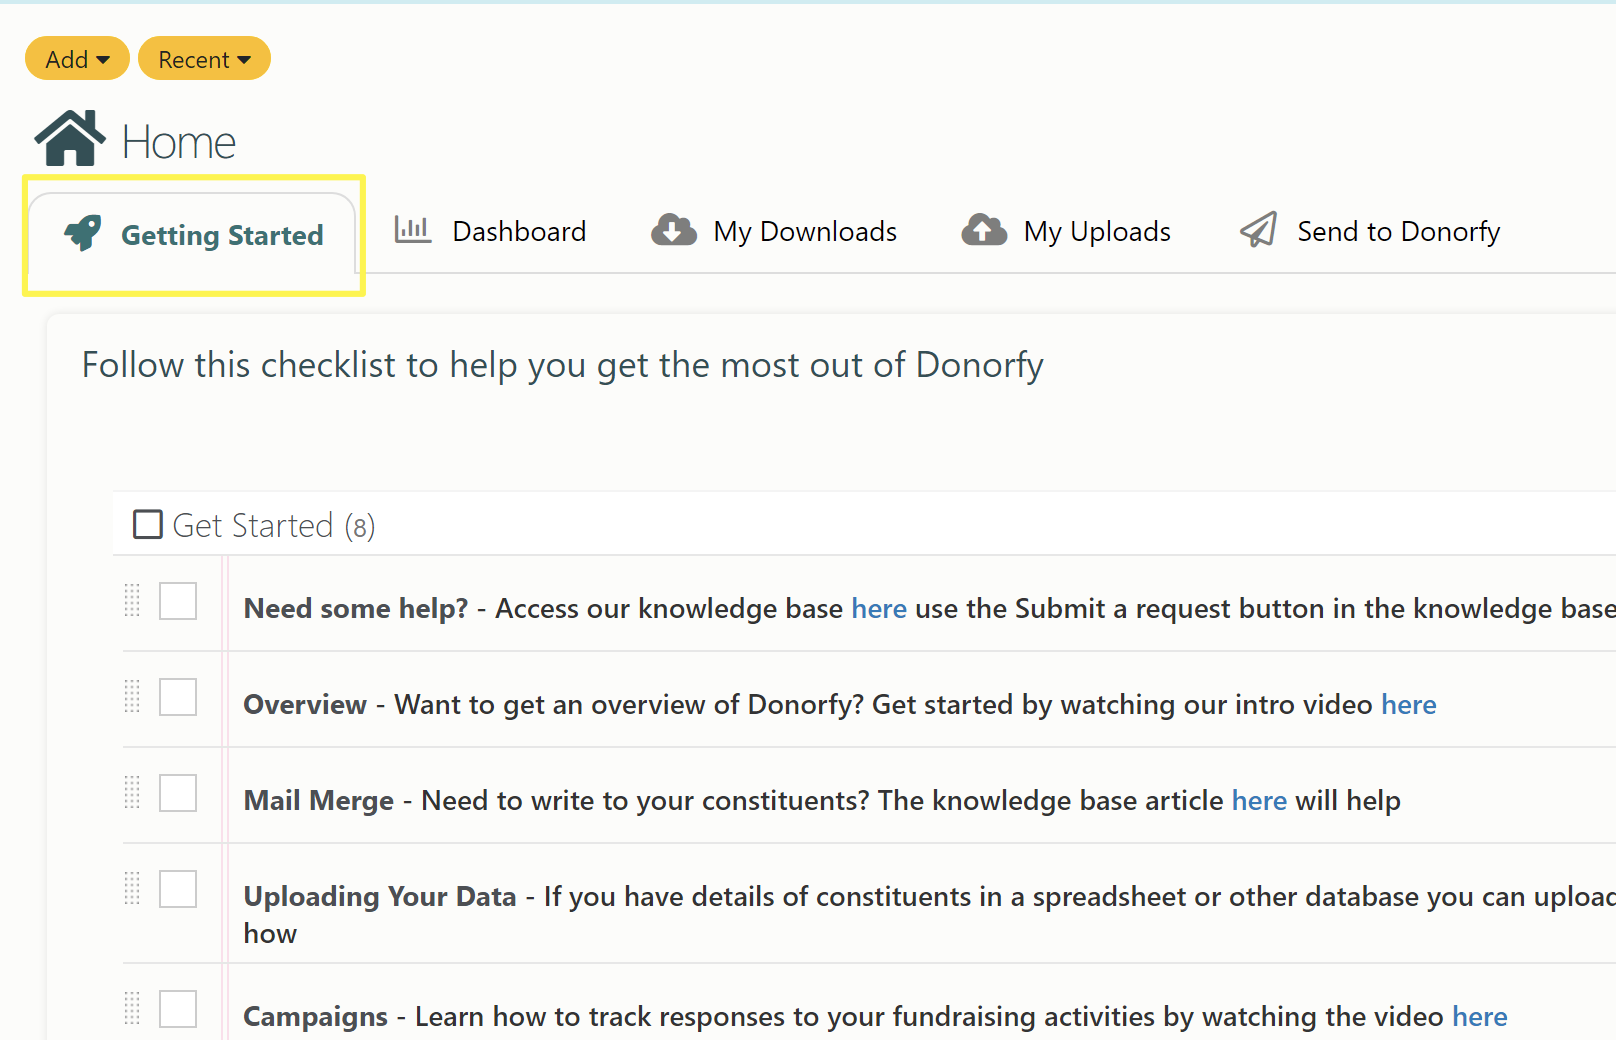
Task: Tick the Campaigns checklist item
Action: click(178, 1009)
